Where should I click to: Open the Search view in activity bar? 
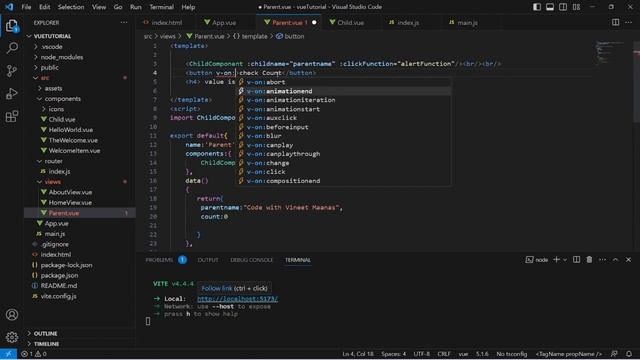tap(12, 48)
